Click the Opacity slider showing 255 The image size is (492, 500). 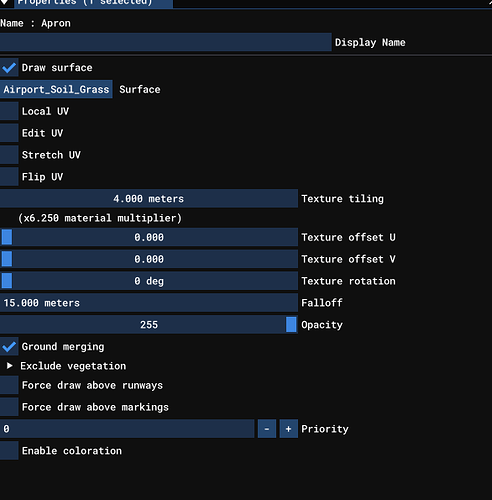(x=149, y=325)
